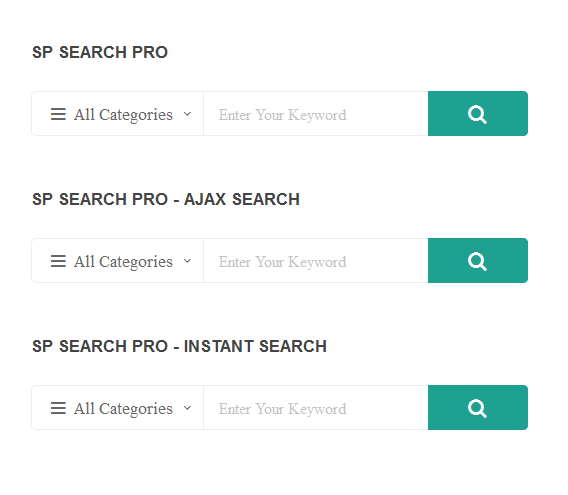568x495 pixels.
Task: Focus the Enter Your Keyword field in Instant Search
Action: (x=316, y=408)
